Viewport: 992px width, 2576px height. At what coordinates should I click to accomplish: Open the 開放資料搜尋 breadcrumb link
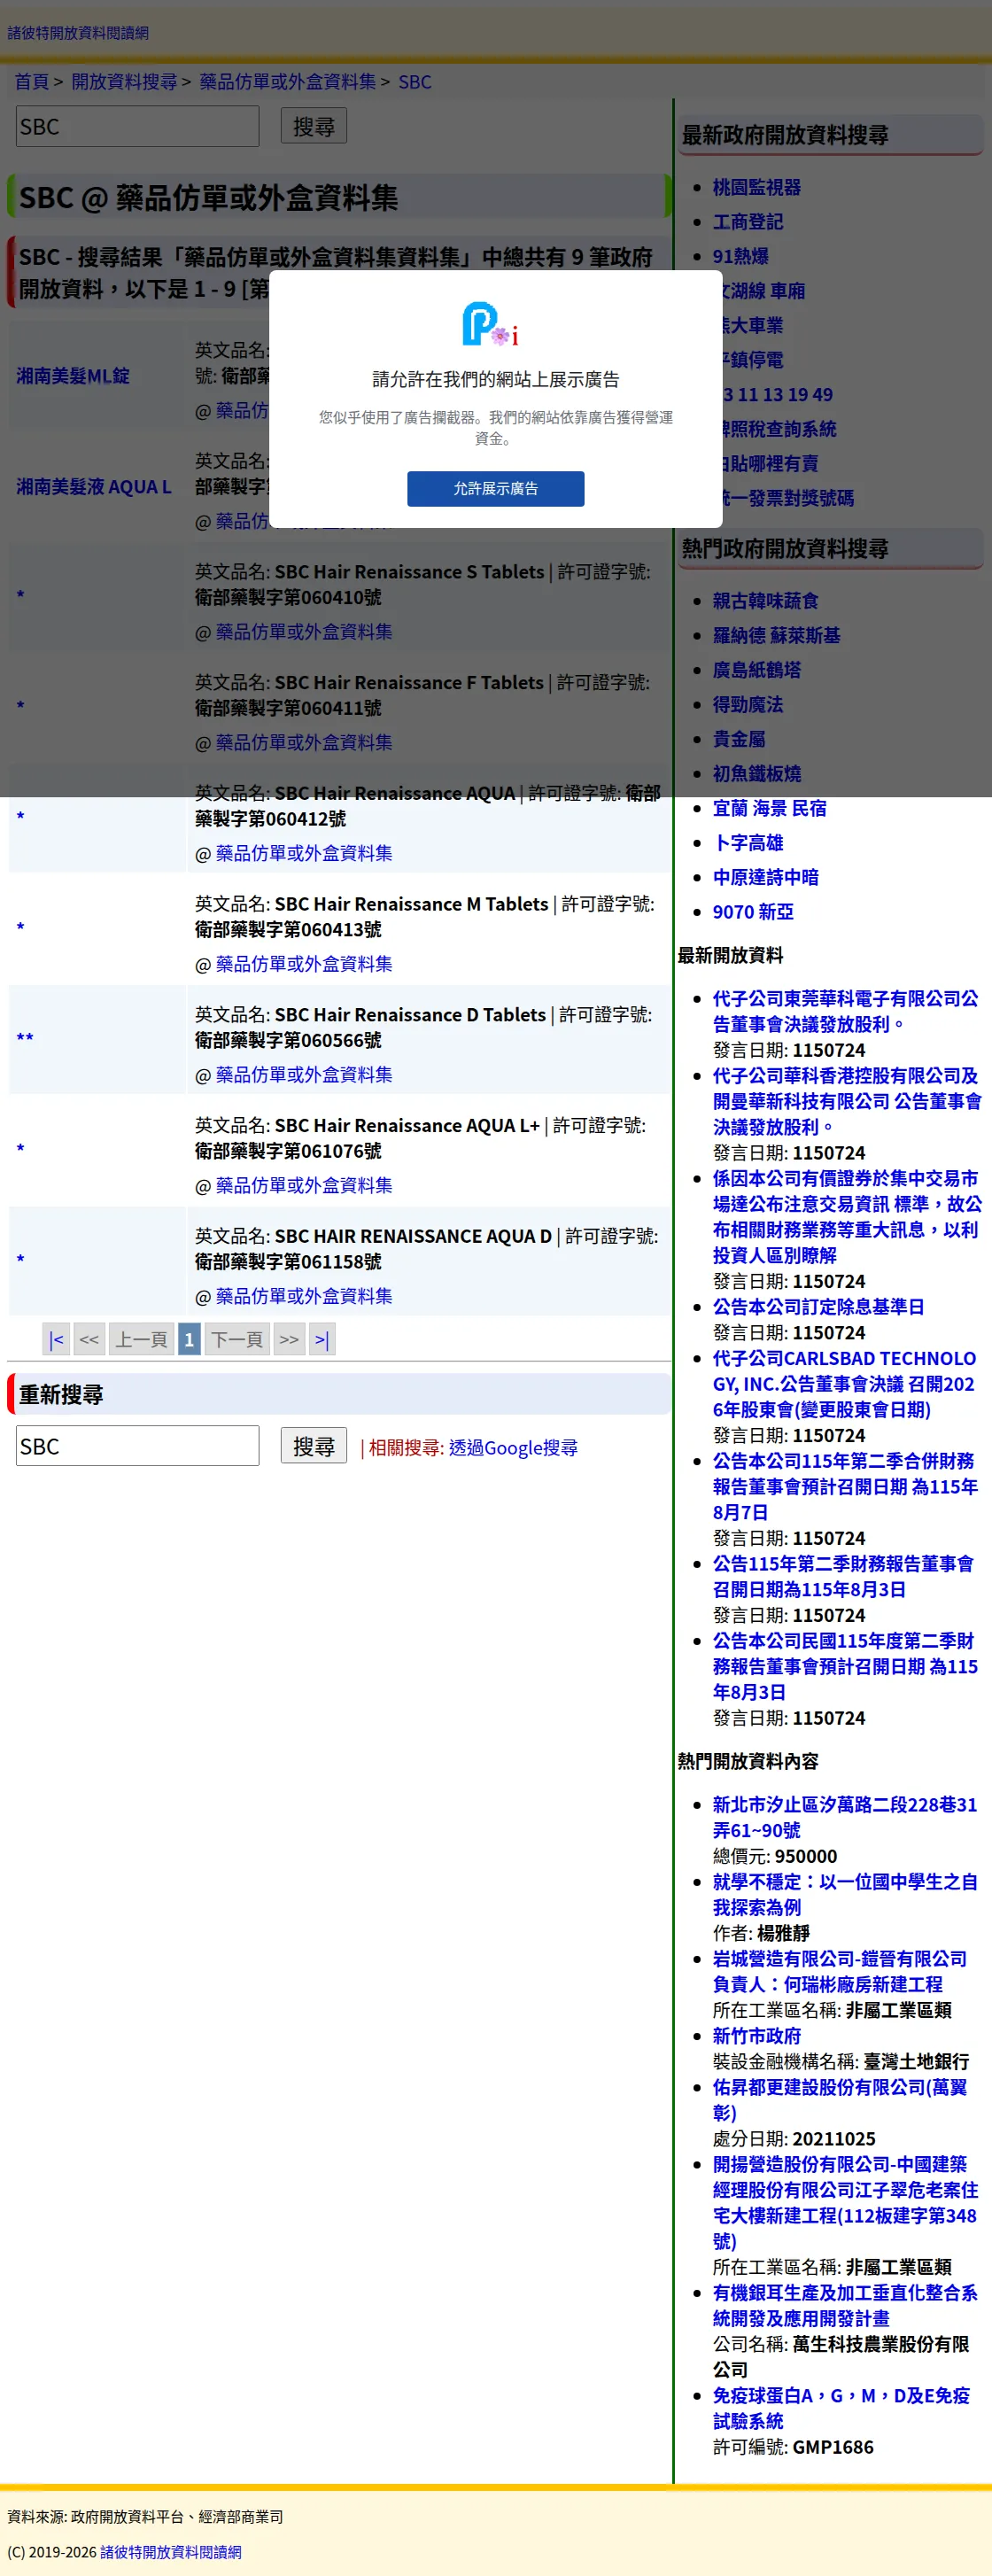(124, 82)
